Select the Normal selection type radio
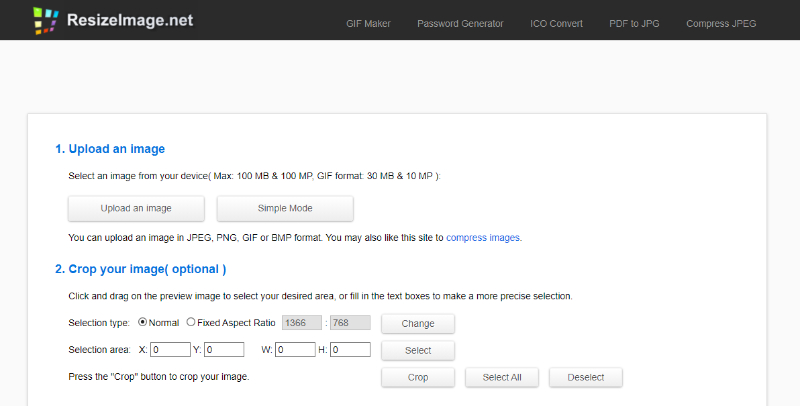Viewport: 800px width, 406px height. (x=143, y=322)
